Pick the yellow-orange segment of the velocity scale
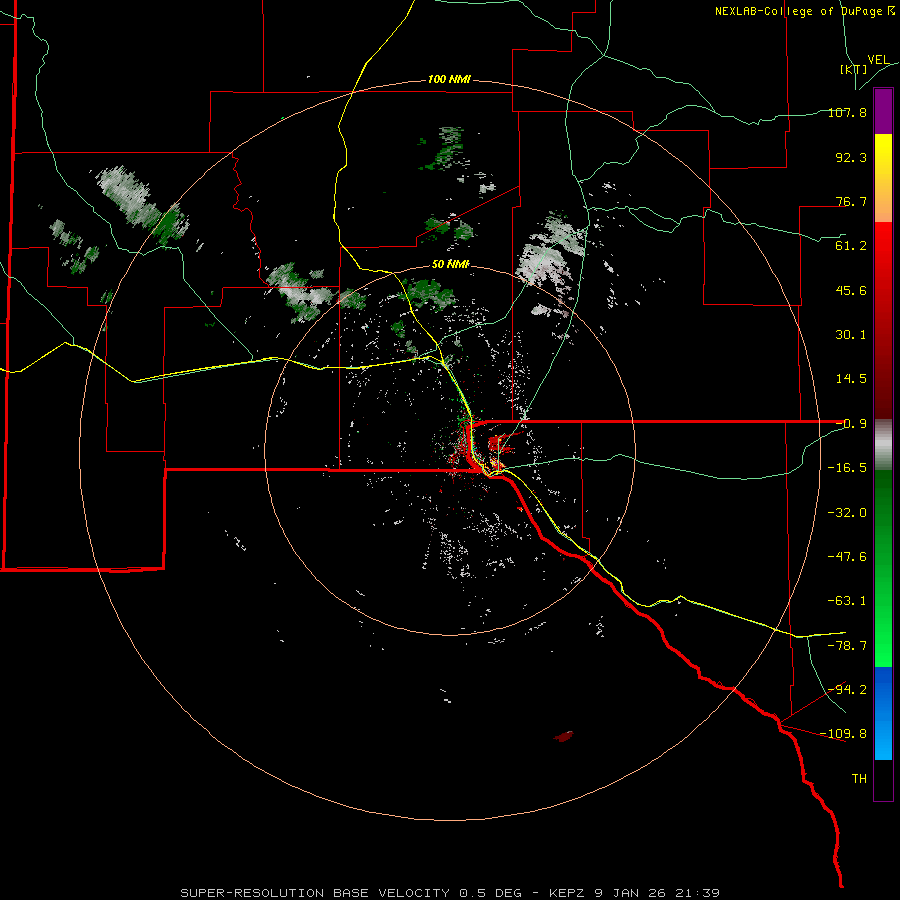This screenshot has height=900, width=900. 883,178
